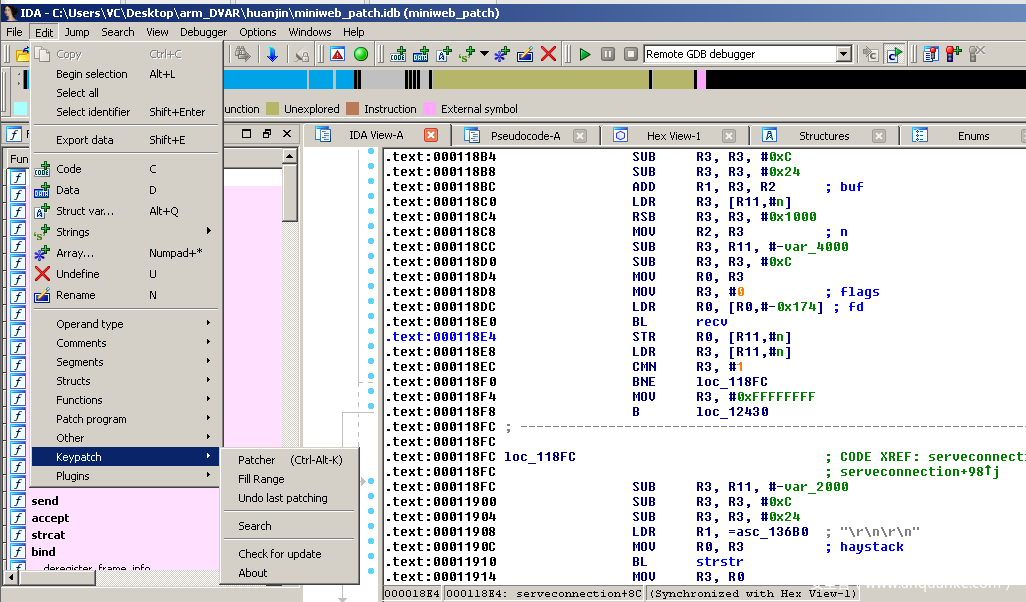1026x602 pixels.
Task: Click the Convert to code toolbar icon
Action: (398, 54)
